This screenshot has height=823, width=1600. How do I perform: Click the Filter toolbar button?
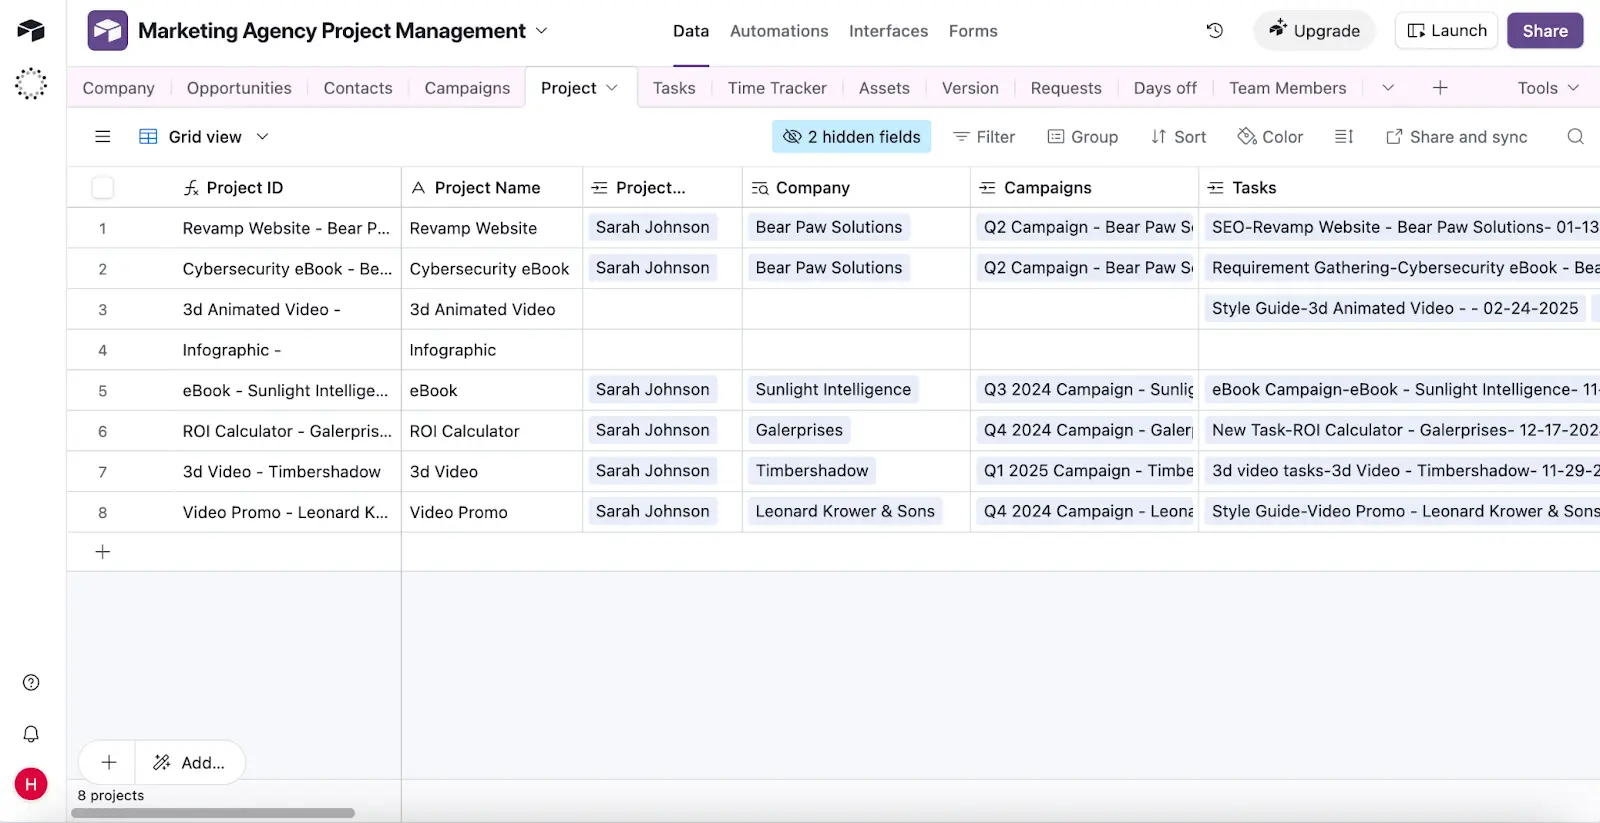point(984,137)
